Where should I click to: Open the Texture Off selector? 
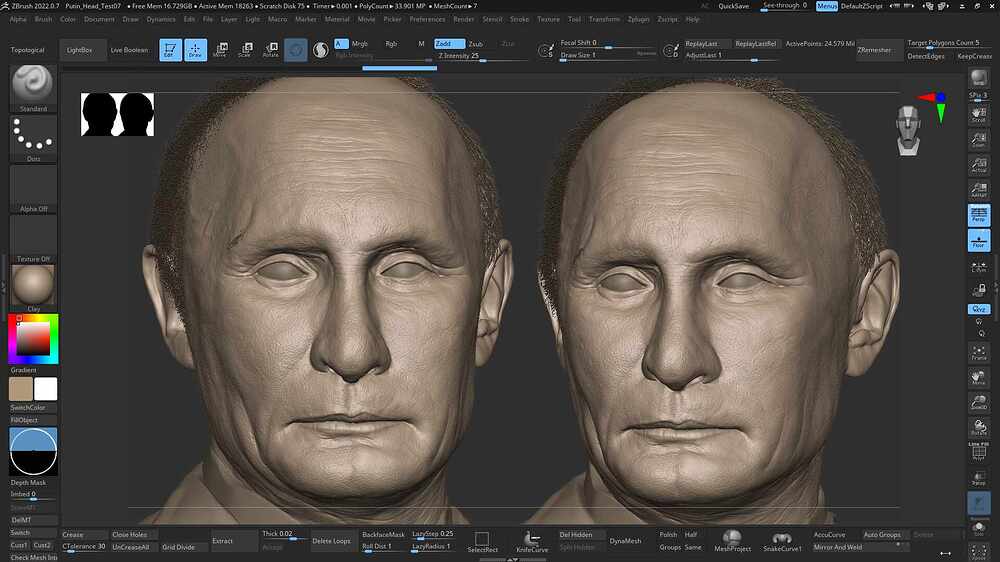coord(33,239)
